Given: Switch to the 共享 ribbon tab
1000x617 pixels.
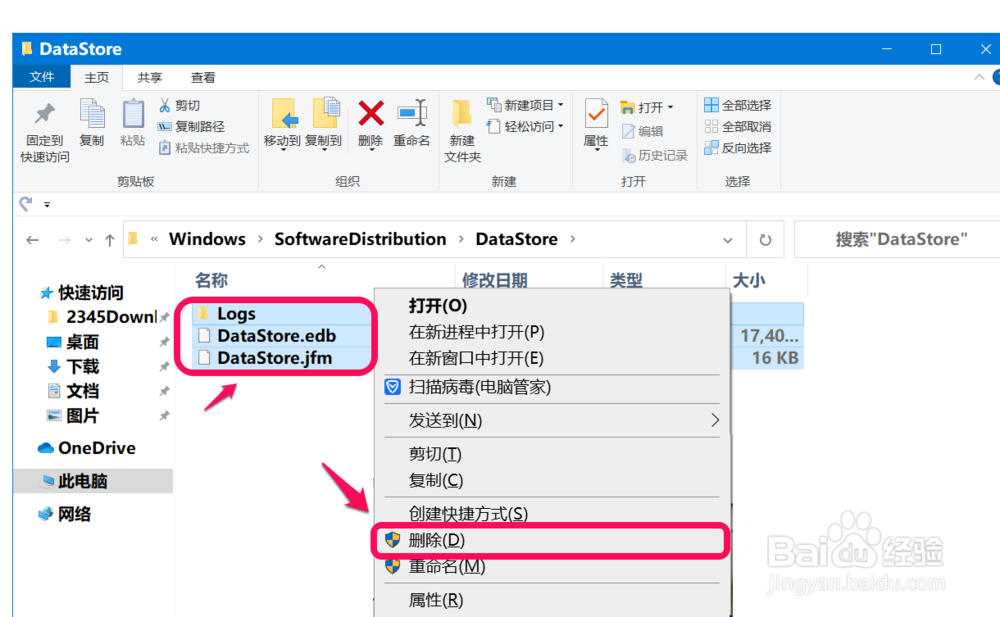Looking at the screenshot, I should (x=150, y=77).
